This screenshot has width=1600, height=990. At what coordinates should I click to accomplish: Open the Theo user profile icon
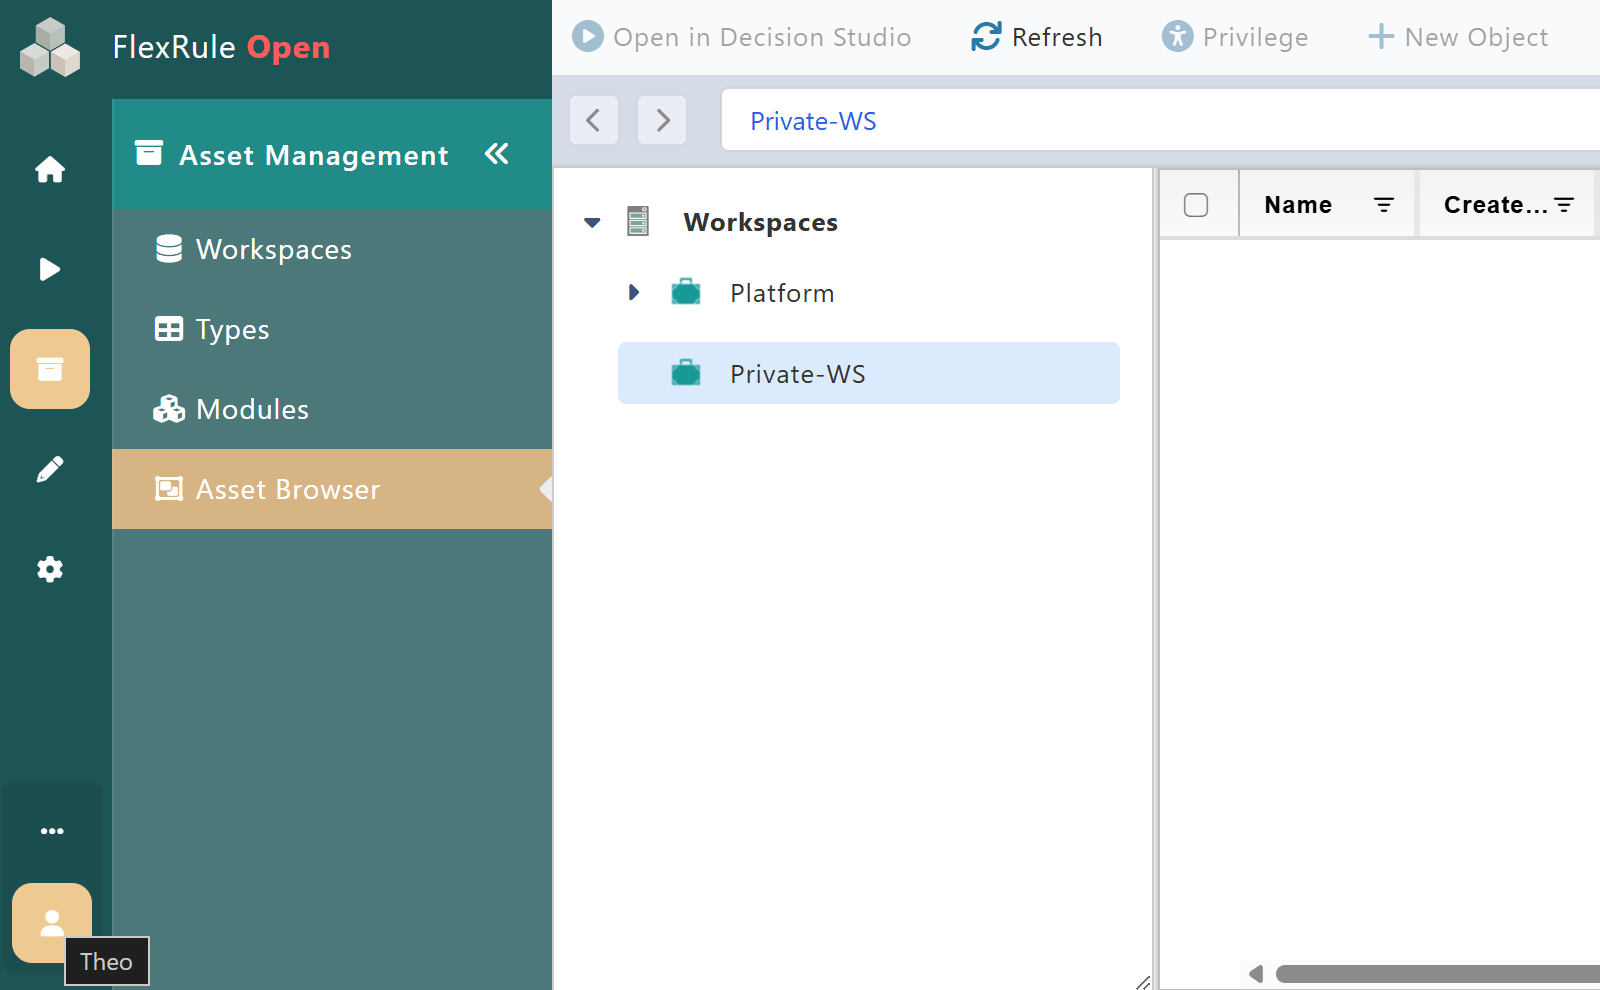[x=52, y=923]
